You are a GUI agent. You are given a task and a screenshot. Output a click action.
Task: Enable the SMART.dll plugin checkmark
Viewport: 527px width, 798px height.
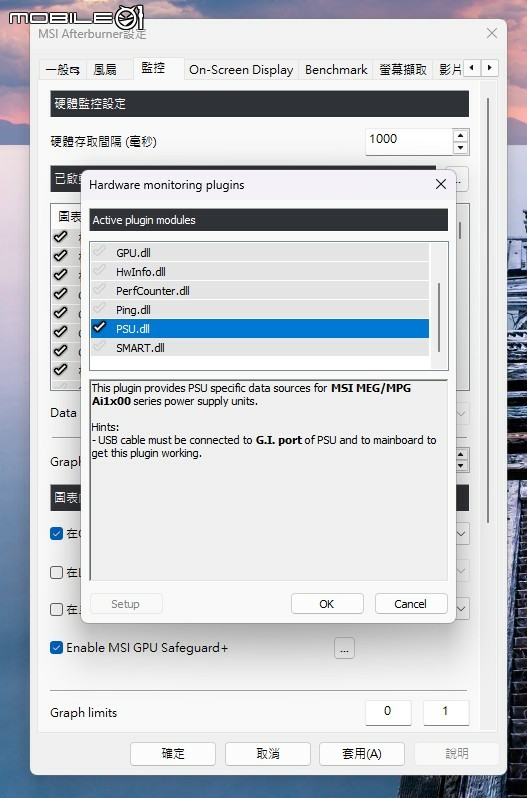pos(100,347)
